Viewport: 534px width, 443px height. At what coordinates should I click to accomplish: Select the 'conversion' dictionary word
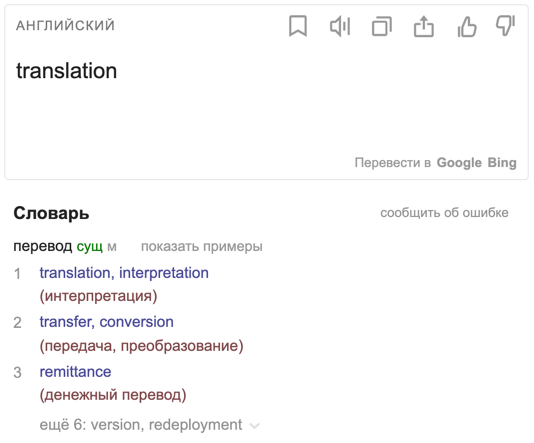pyautogui.click(x=137, y=322)
